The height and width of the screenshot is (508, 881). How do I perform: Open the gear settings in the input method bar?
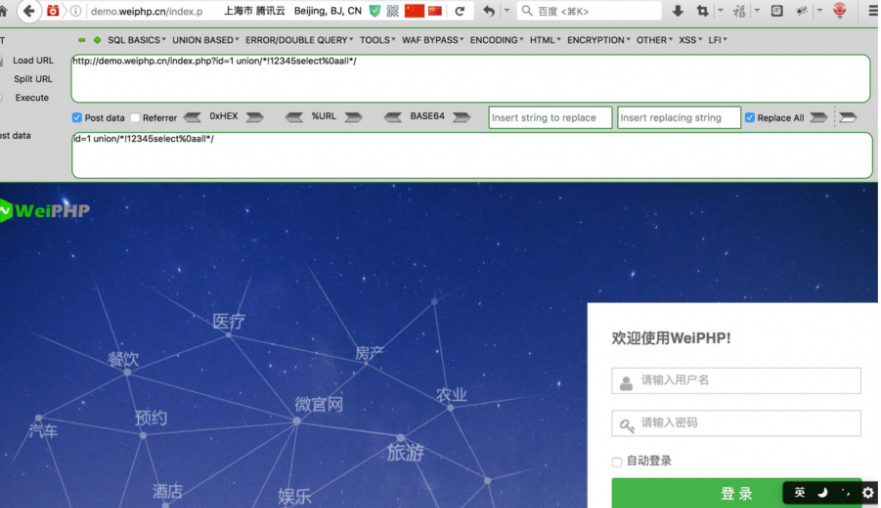(868, 493)
